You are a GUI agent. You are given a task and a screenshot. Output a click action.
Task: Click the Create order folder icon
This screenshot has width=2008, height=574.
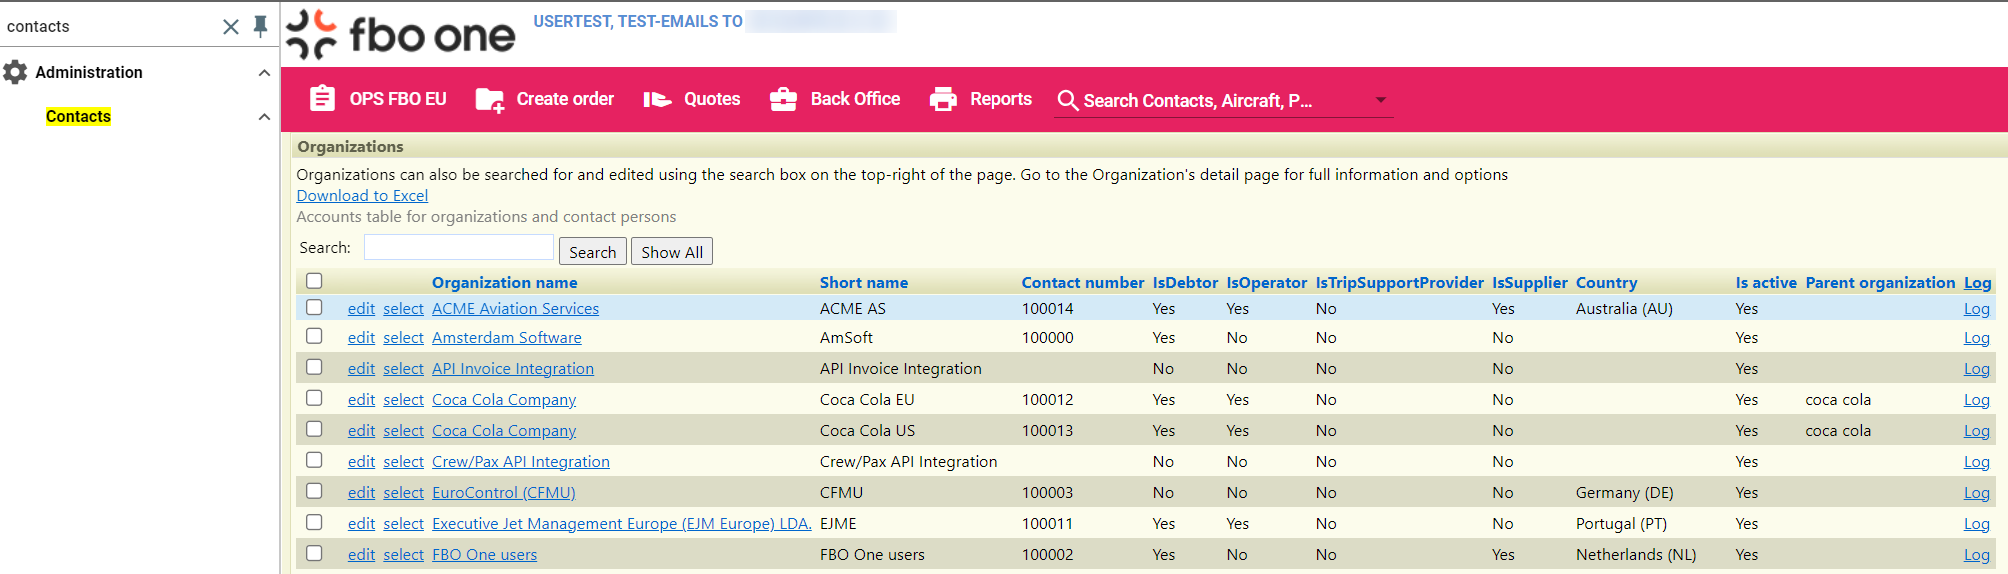[x=490, y=99]
